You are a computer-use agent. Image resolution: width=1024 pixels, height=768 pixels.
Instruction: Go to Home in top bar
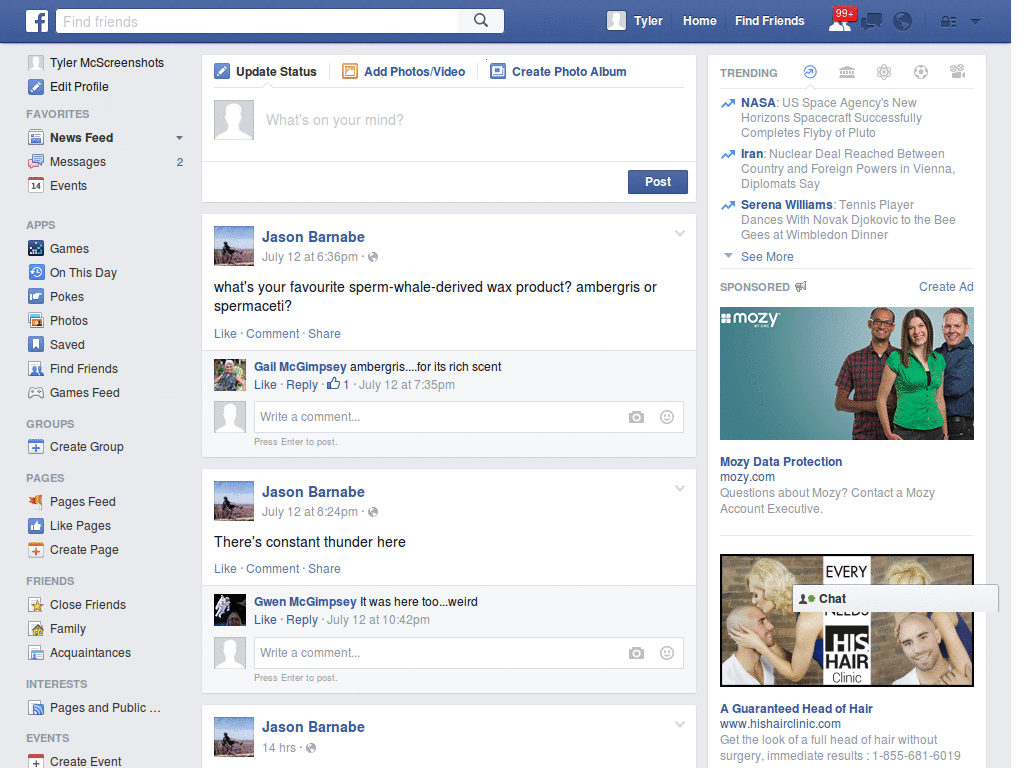699,21
